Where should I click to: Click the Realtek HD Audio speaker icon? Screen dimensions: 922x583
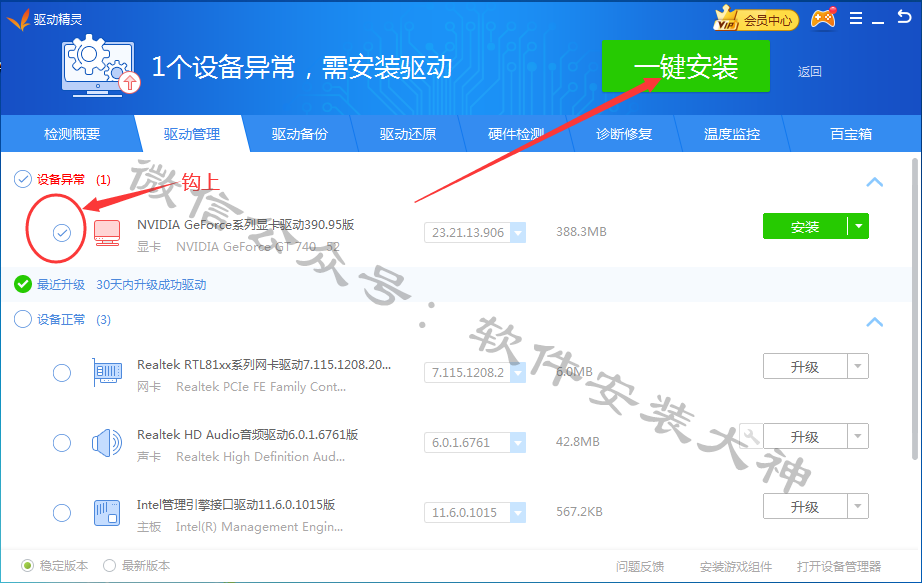click(x=107, y=442)
